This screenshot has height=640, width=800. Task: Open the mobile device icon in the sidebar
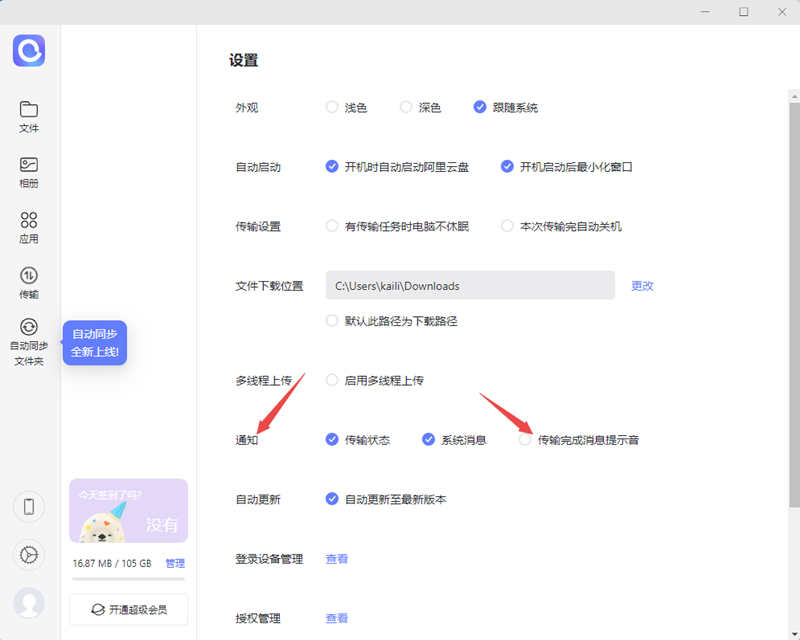28,507
